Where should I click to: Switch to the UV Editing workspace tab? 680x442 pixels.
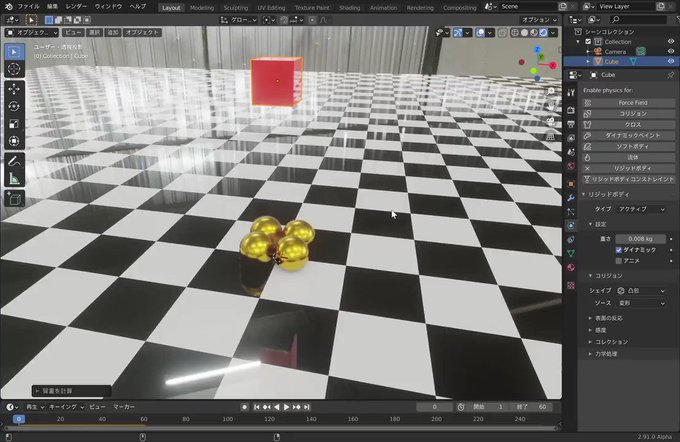pyautogui.click(x=271, y=8)
